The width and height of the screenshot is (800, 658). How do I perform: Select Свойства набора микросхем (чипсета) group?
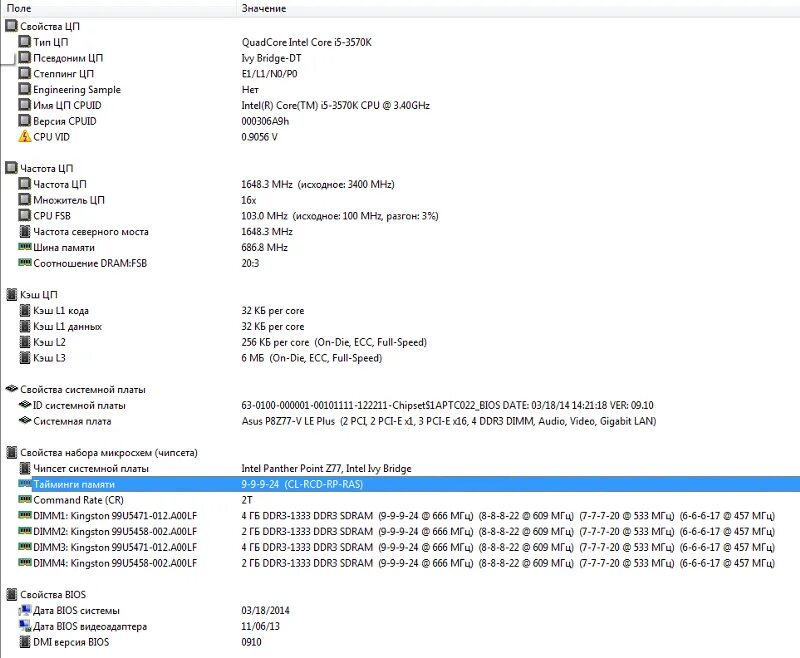109,453
